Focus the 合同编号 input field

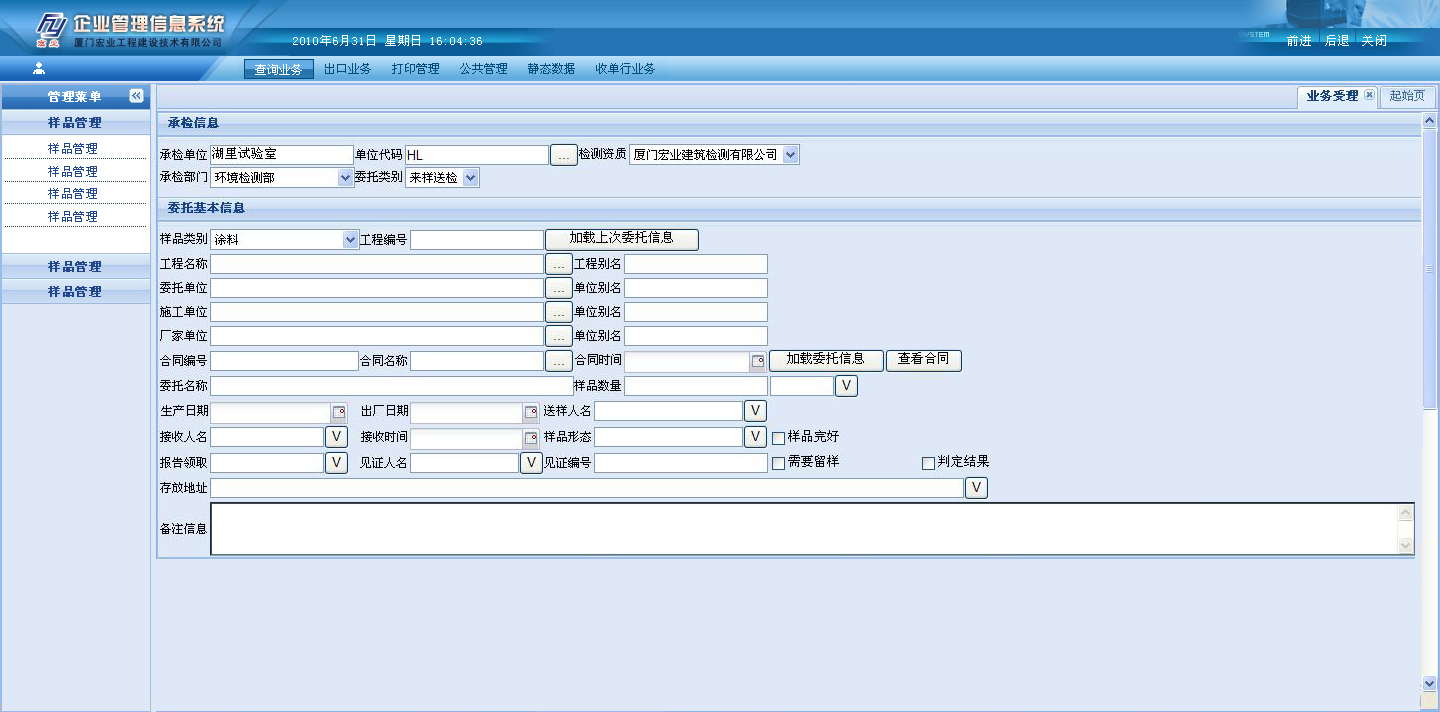point(284,361)
